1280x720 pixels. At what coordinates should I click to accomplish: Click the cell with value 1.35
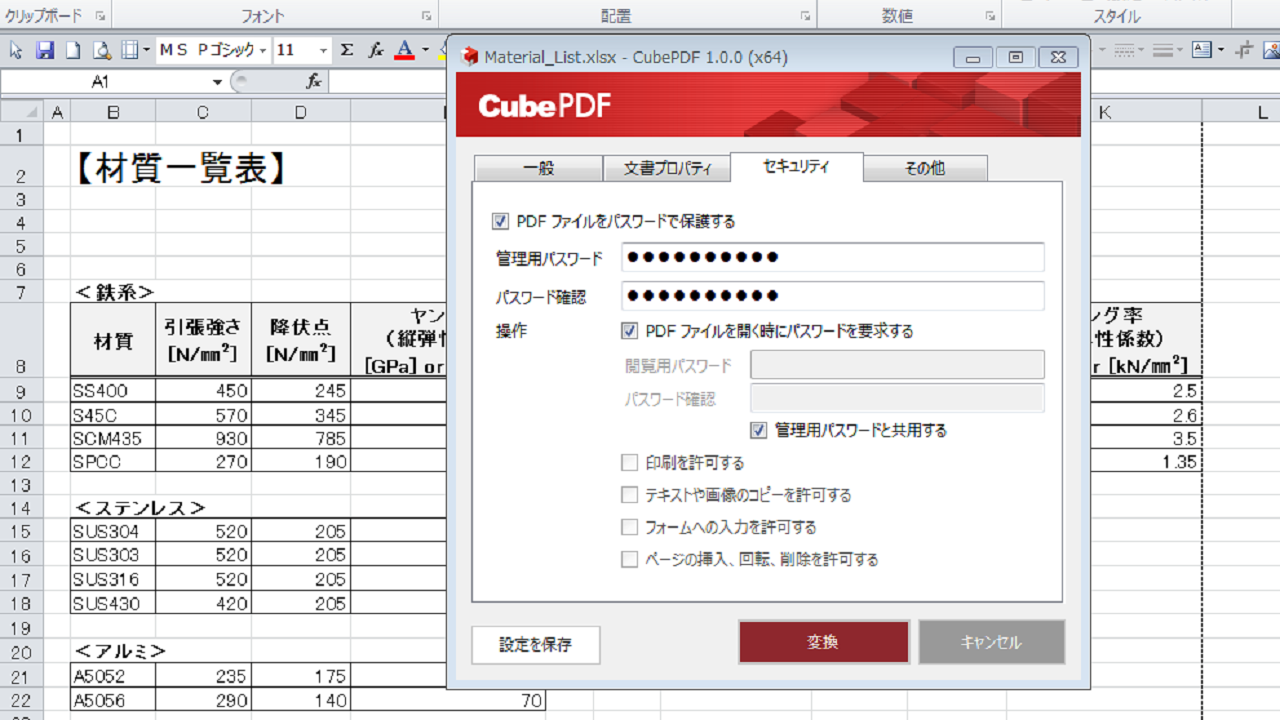[x=1146, y=462]
